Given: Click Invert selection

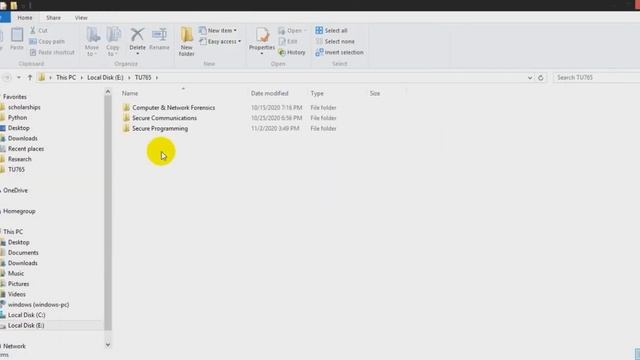Looking at the screenshot, I should pyautogui.click(x=340, y=53).
